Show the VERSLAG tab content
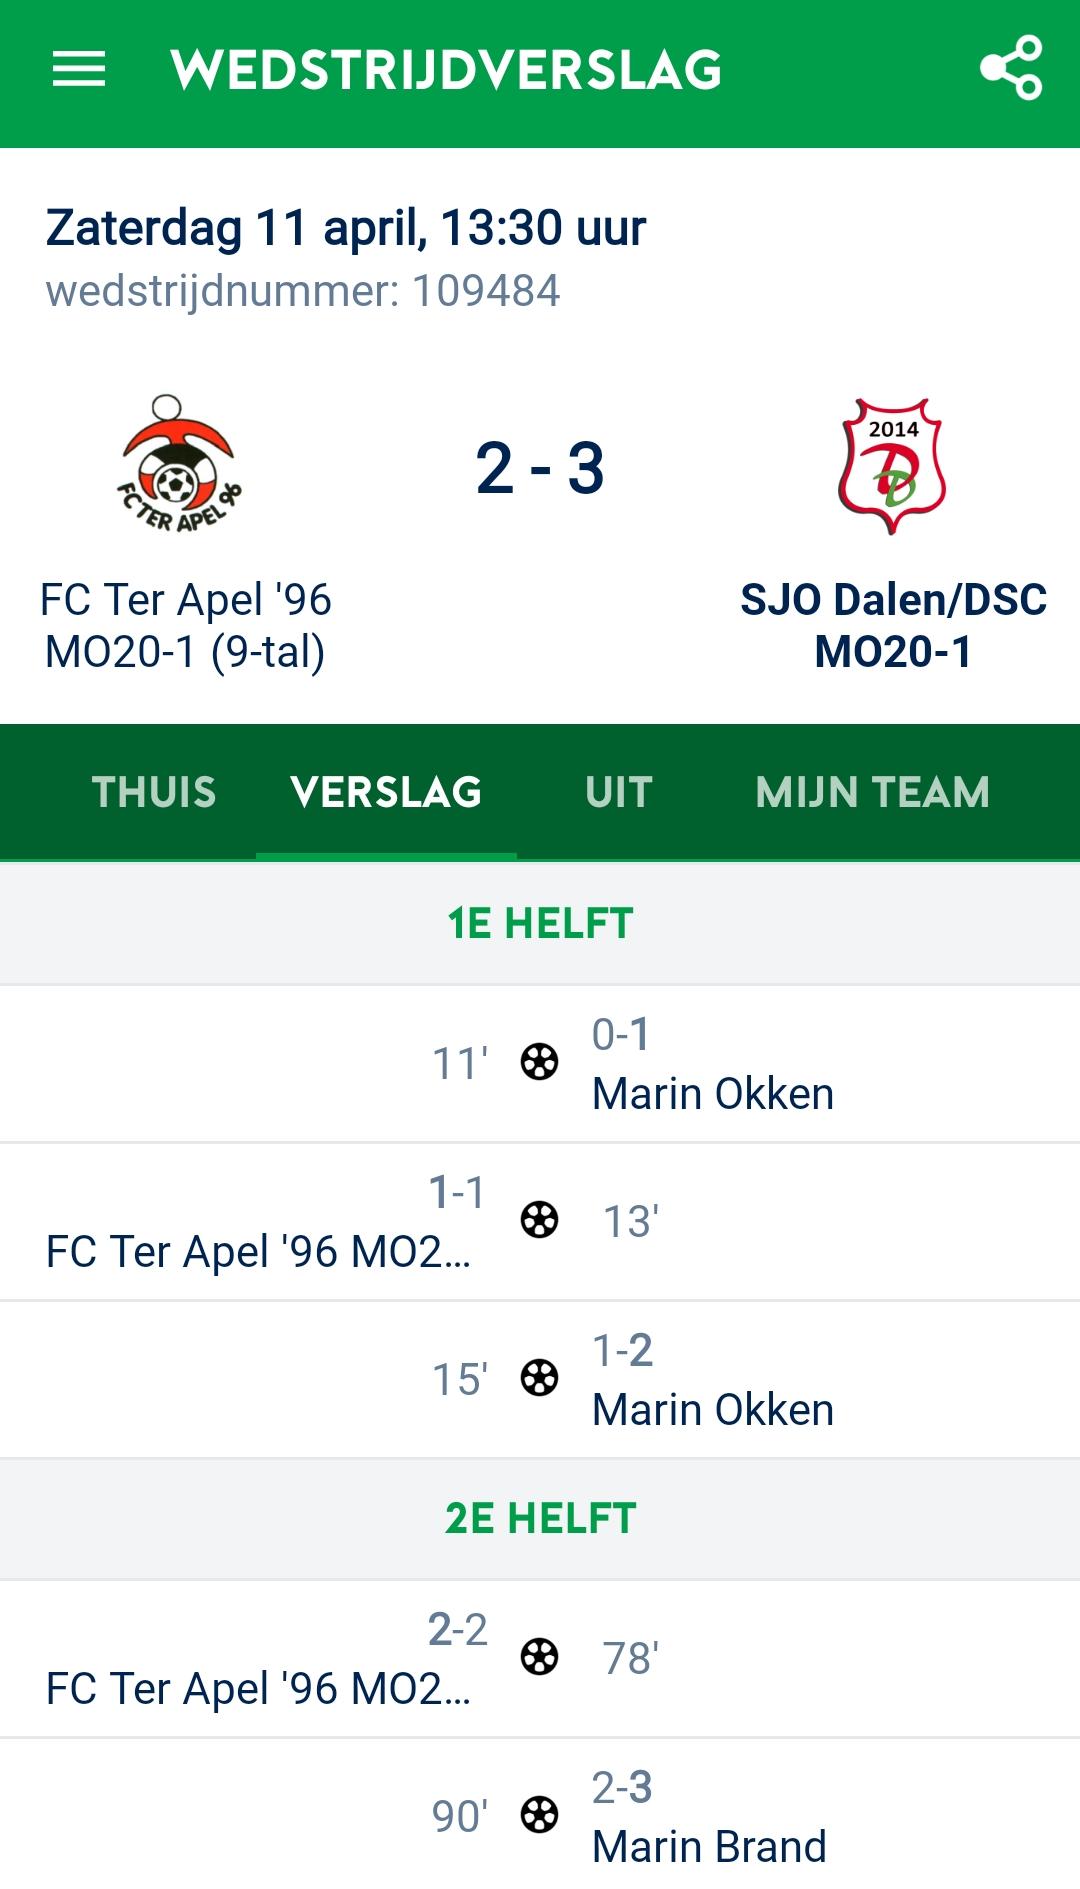 (386, 792)
